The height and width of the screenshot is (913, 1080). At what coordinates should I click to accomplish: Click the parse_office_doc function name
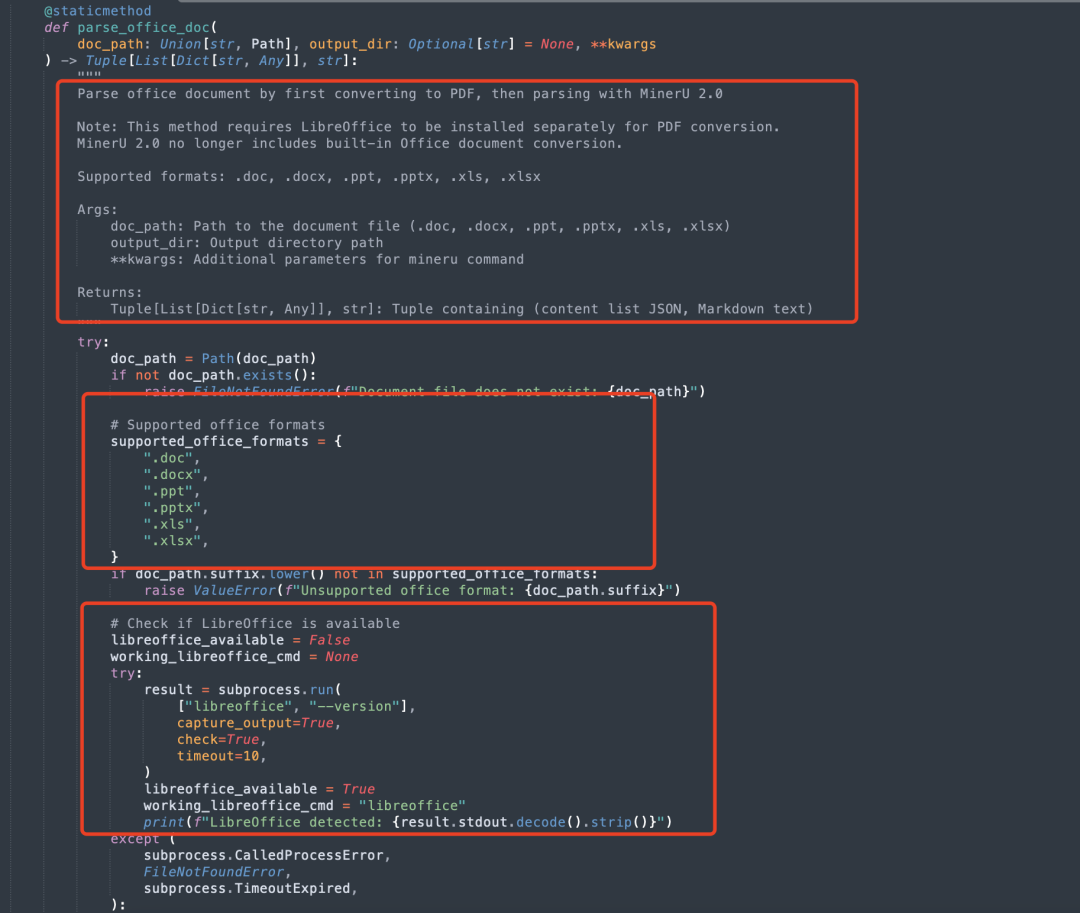143,28
